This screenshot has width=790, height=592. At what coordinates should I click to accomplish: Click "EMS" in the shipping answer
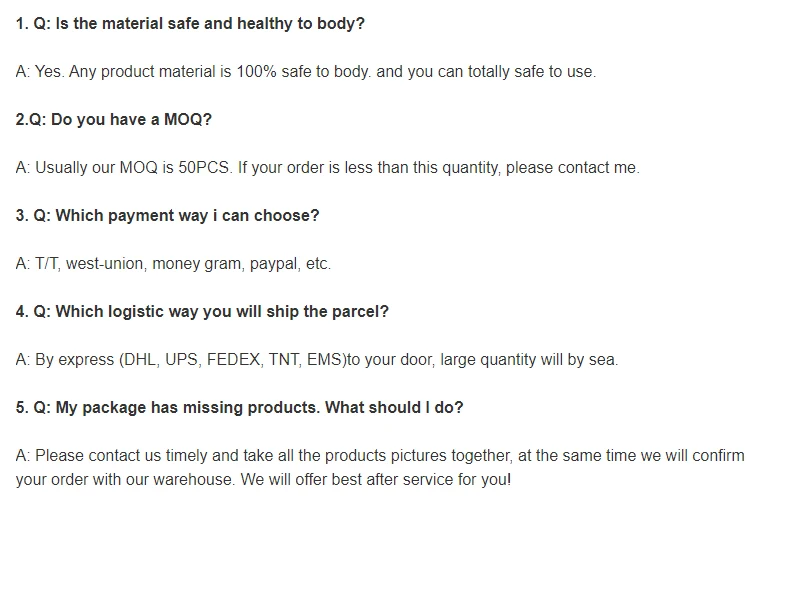[x=325, y=359]
